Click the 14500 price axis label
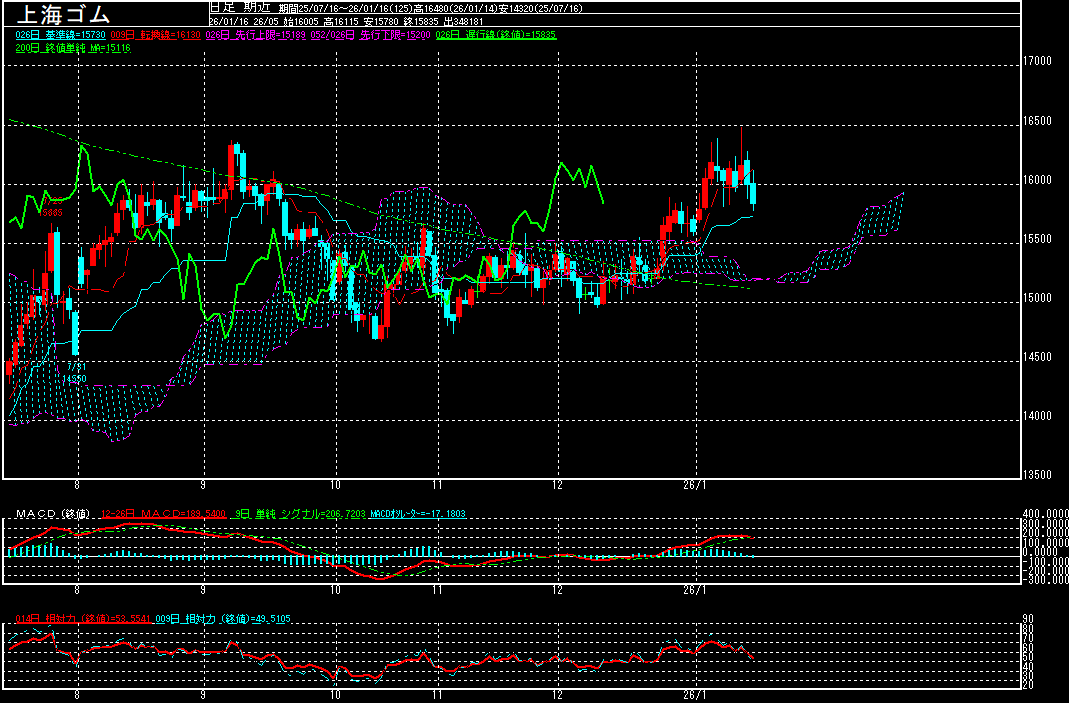 (x=1038, y=357)
